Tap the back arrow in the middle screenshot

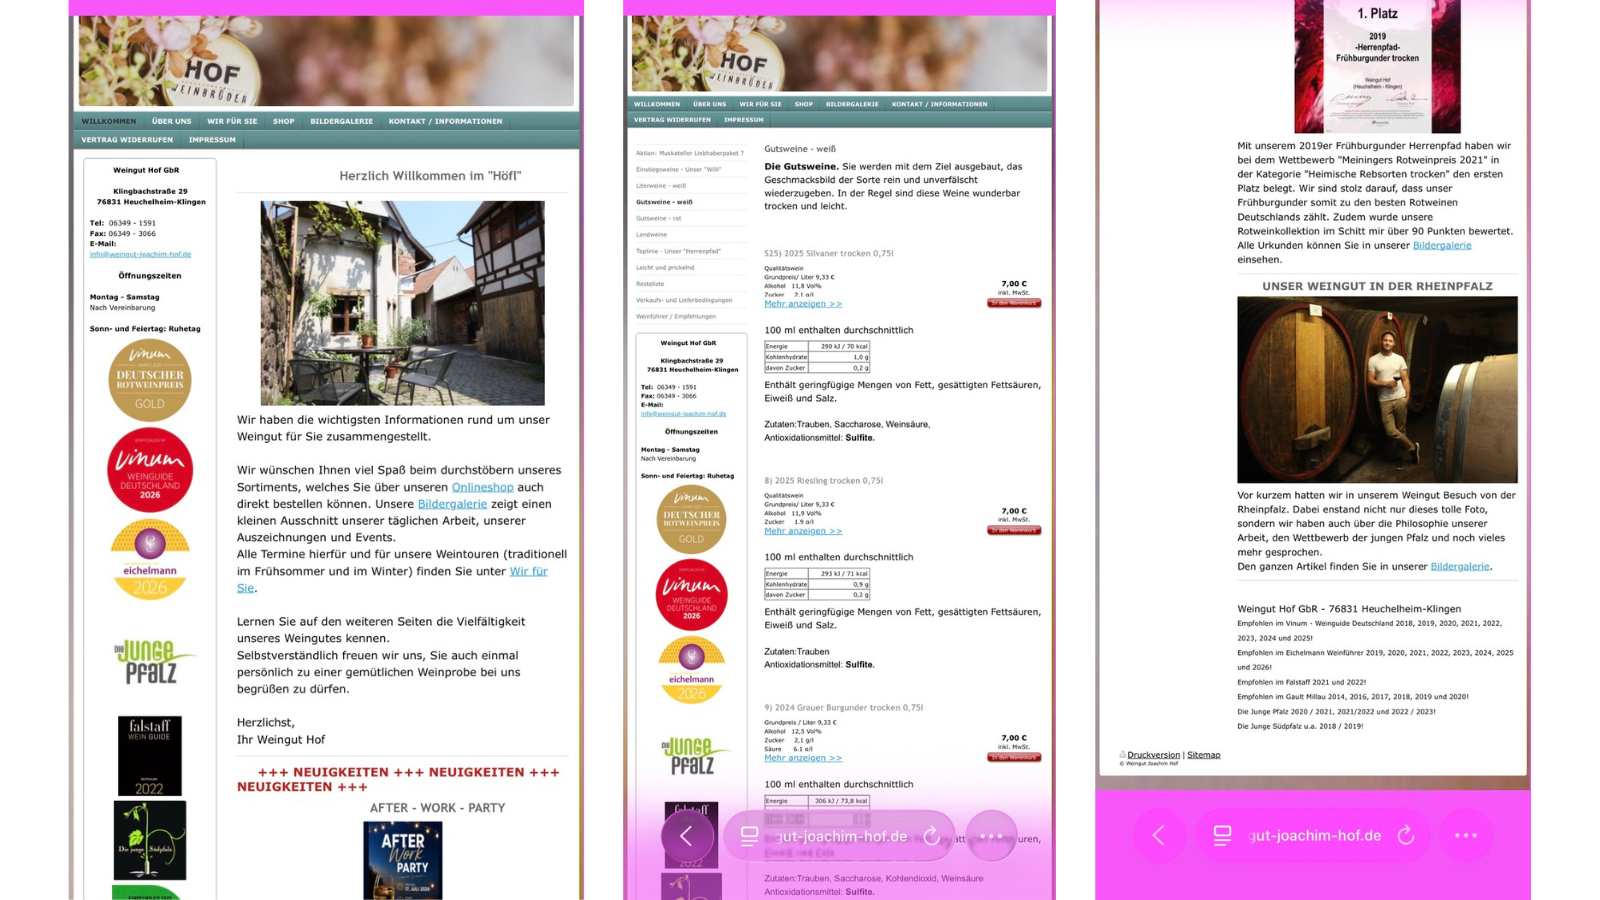687,836
